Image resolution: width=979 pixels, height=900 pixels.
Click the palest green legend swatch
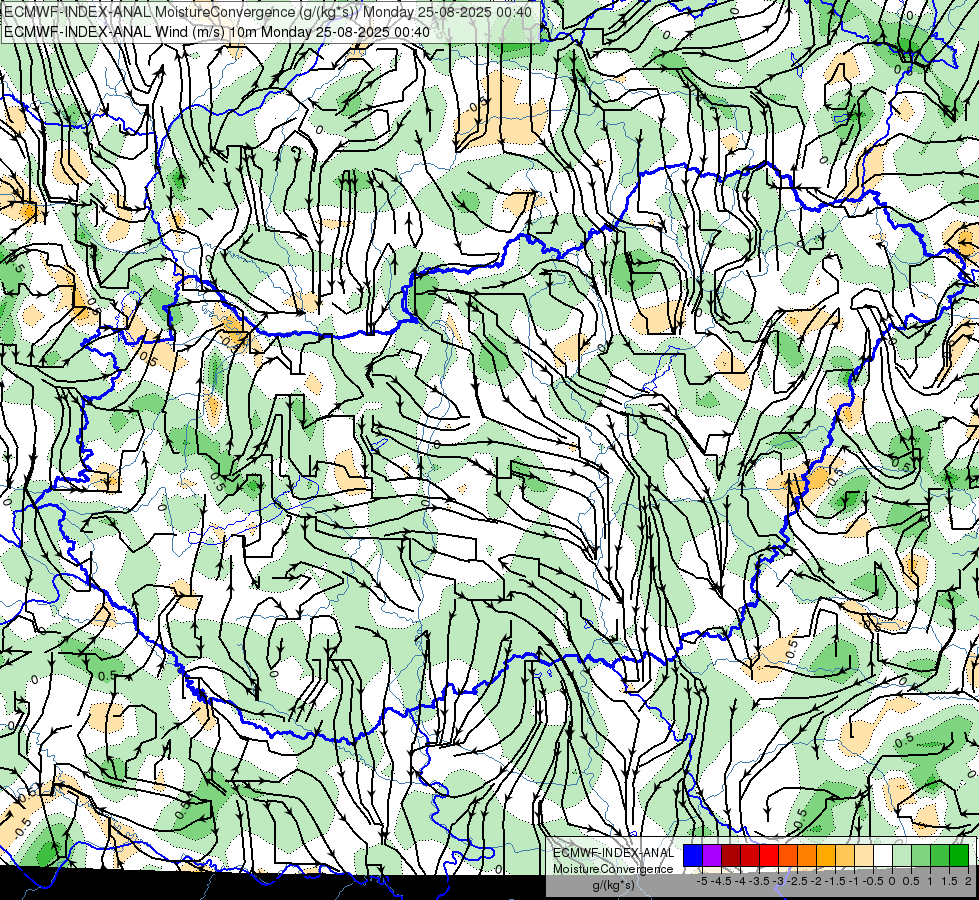[902, 855]
